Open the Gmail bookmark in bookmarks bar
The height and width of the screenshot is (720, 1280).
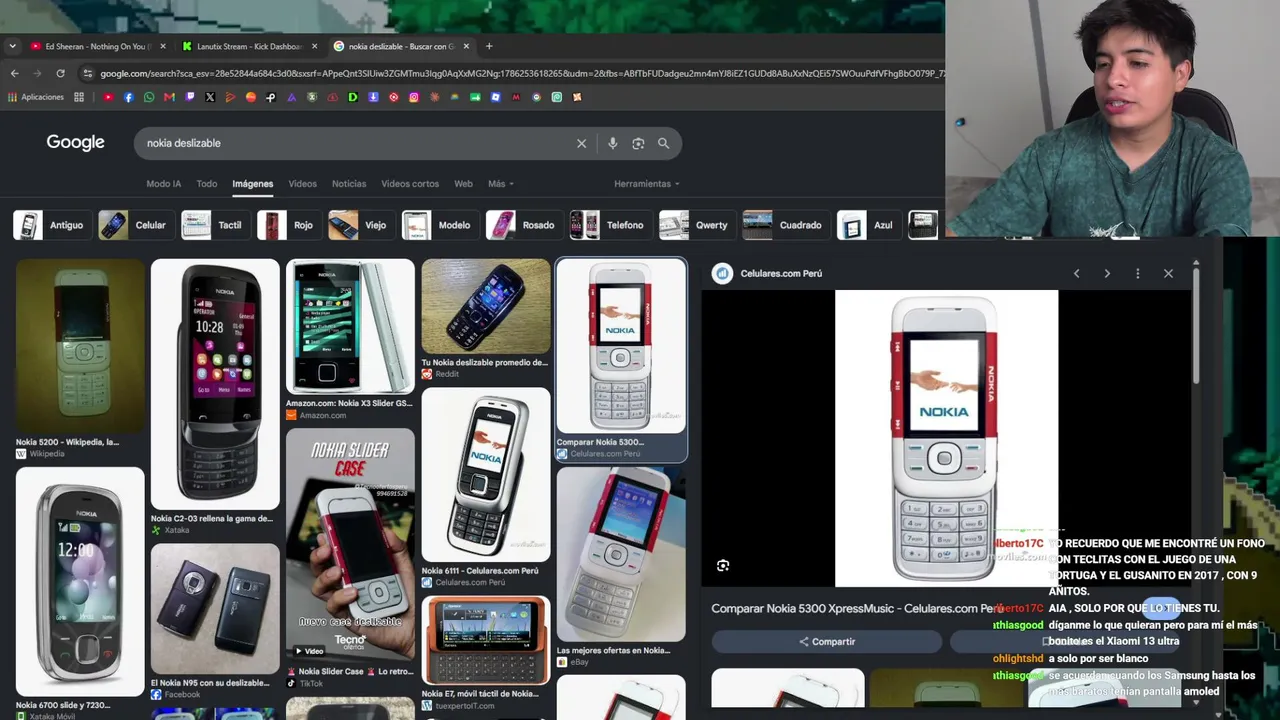tap(169, 97)
